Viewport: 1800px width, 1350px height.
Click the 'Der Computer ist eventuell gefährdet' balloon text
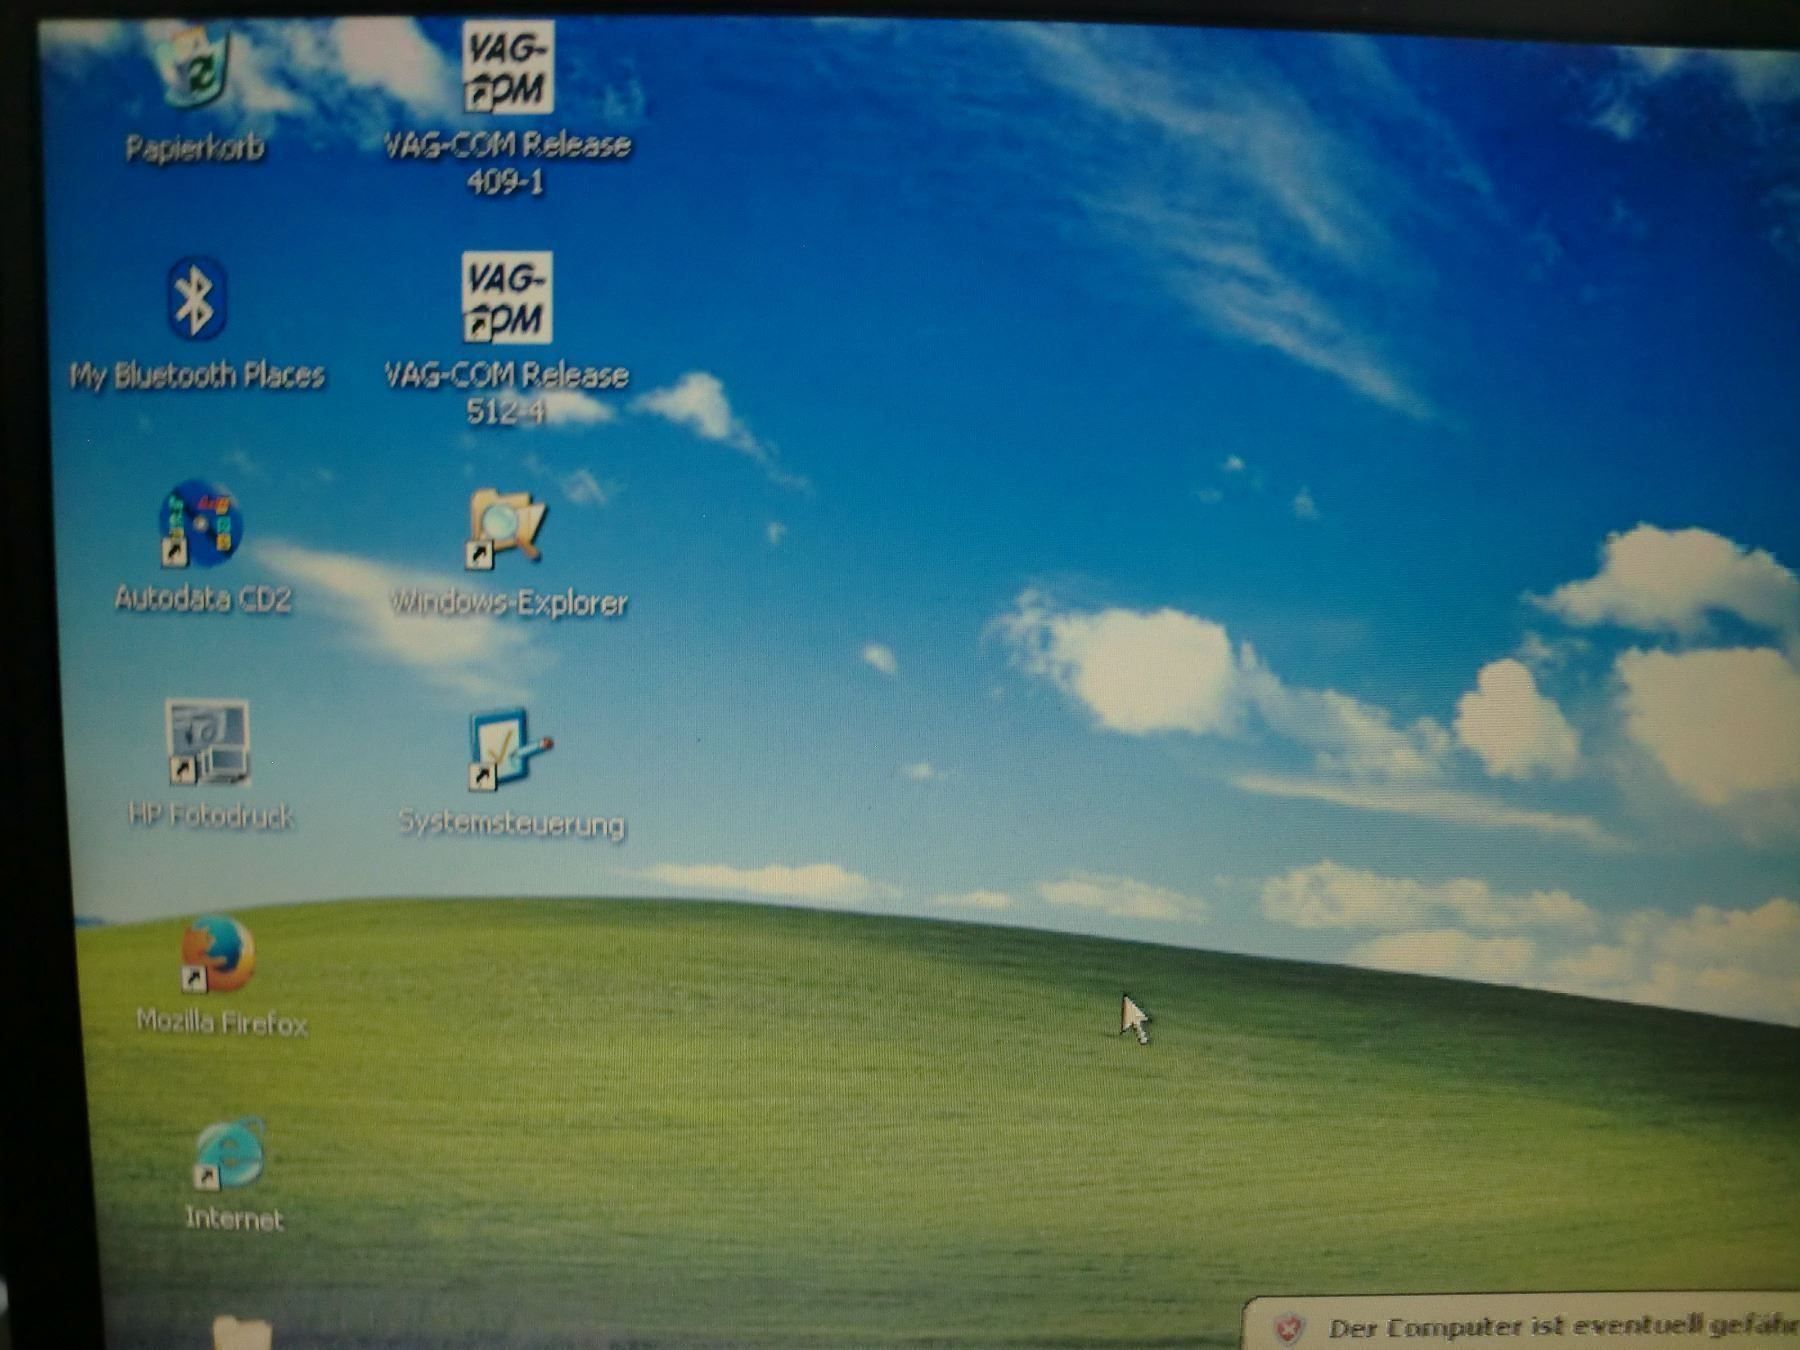tap(1563, 1328)
